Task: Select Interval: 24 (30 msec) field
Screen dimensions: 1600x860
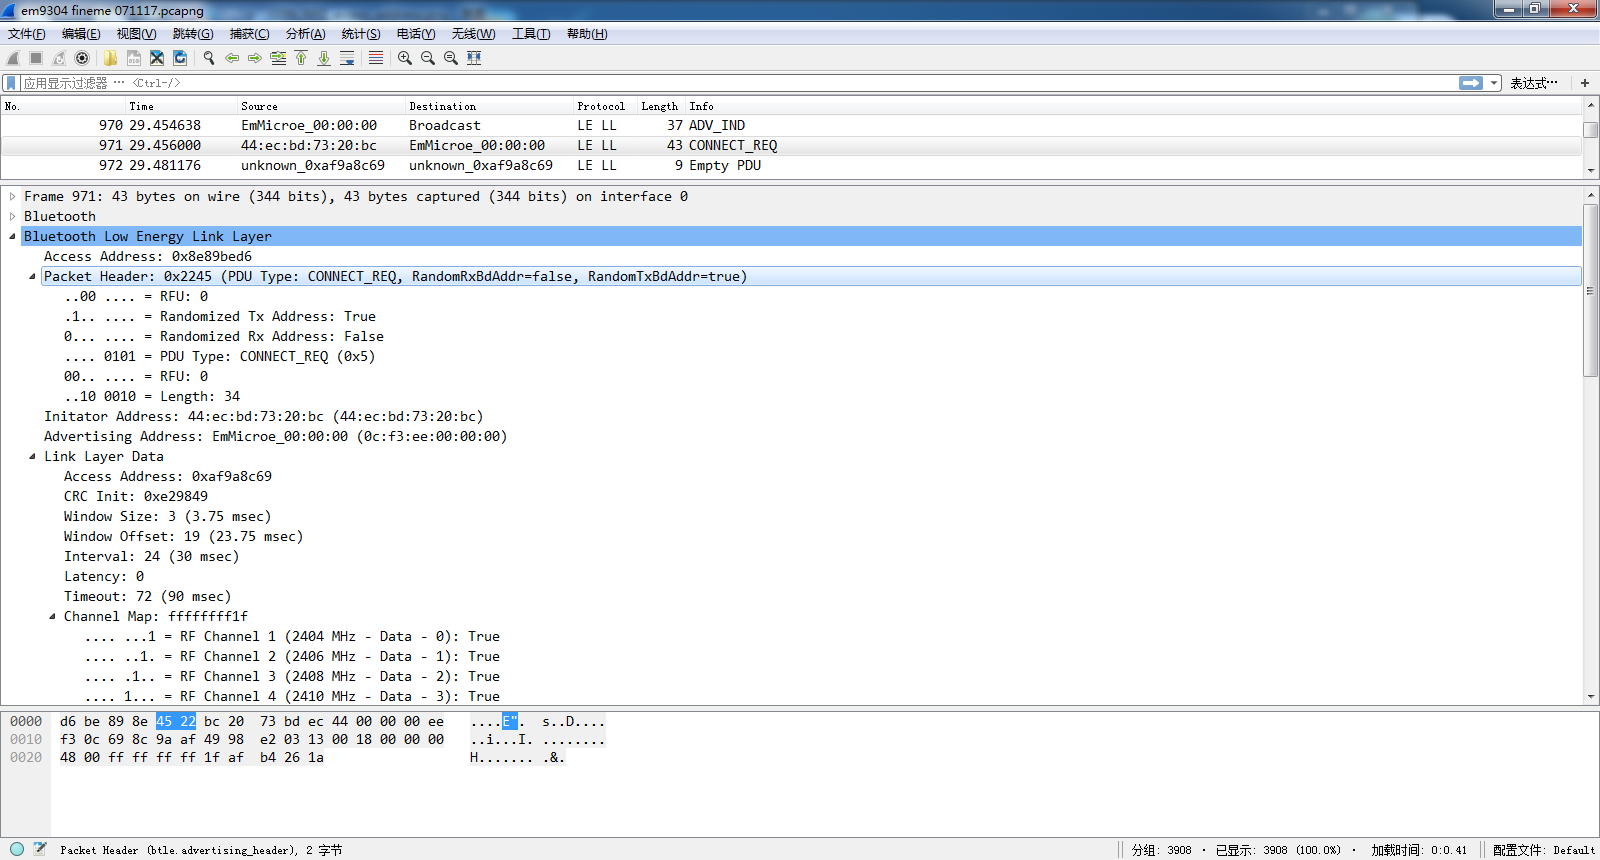Action: pos(151,557)
